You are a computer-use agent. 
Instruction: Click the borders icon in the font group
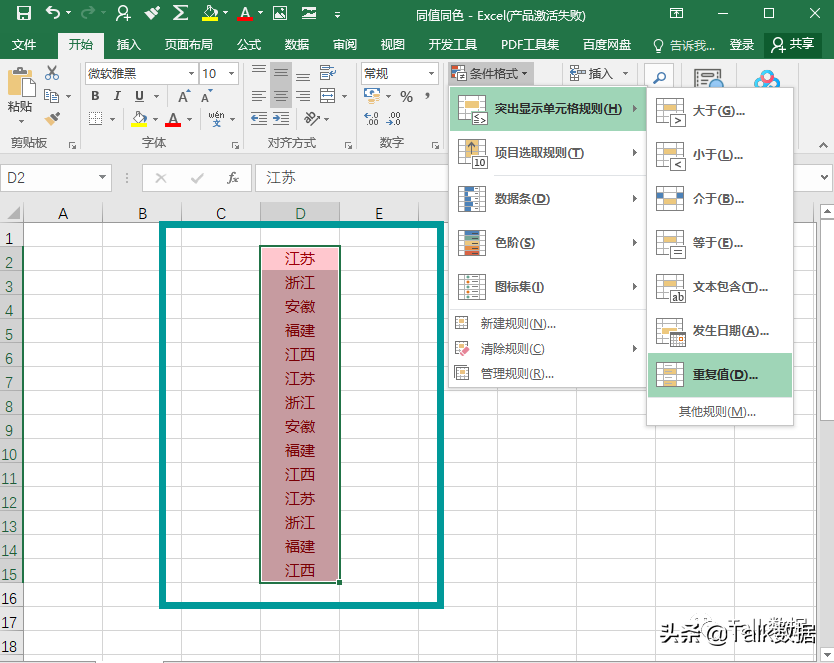[x=95, y=119]
